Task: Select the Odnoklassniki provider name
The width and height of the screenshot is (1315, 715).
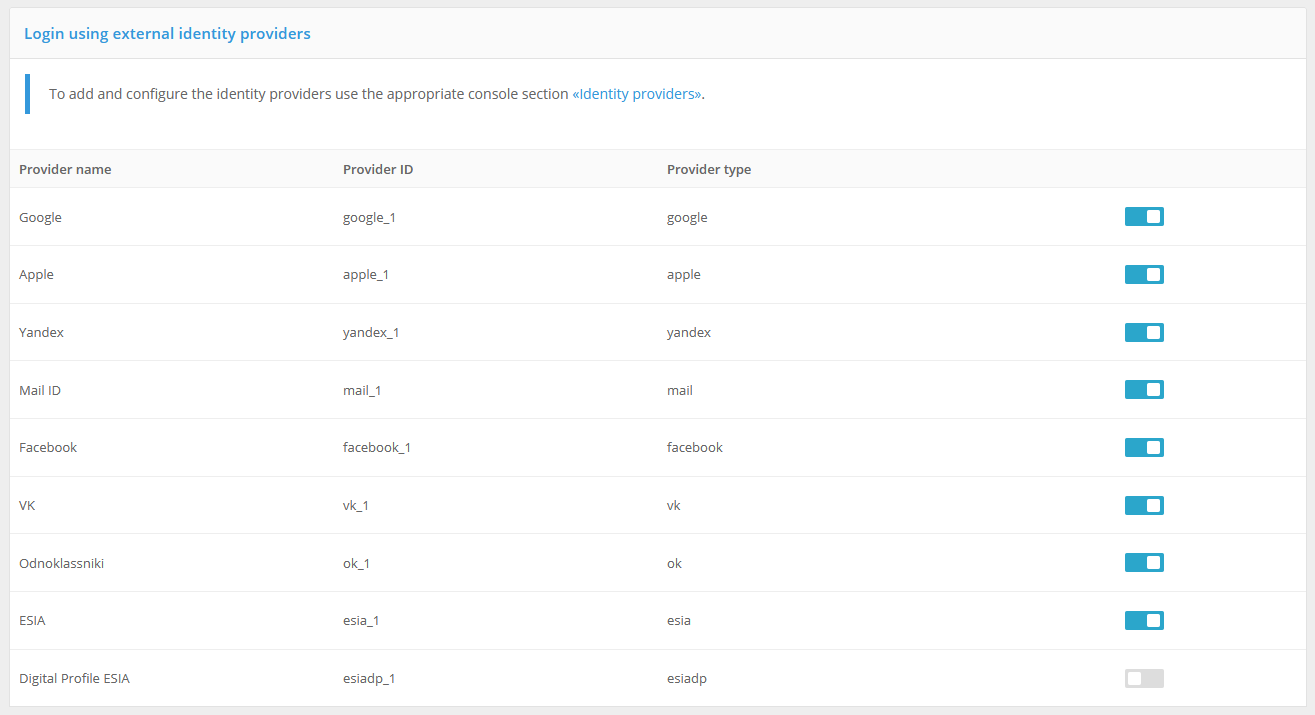Action: point(61,563)
